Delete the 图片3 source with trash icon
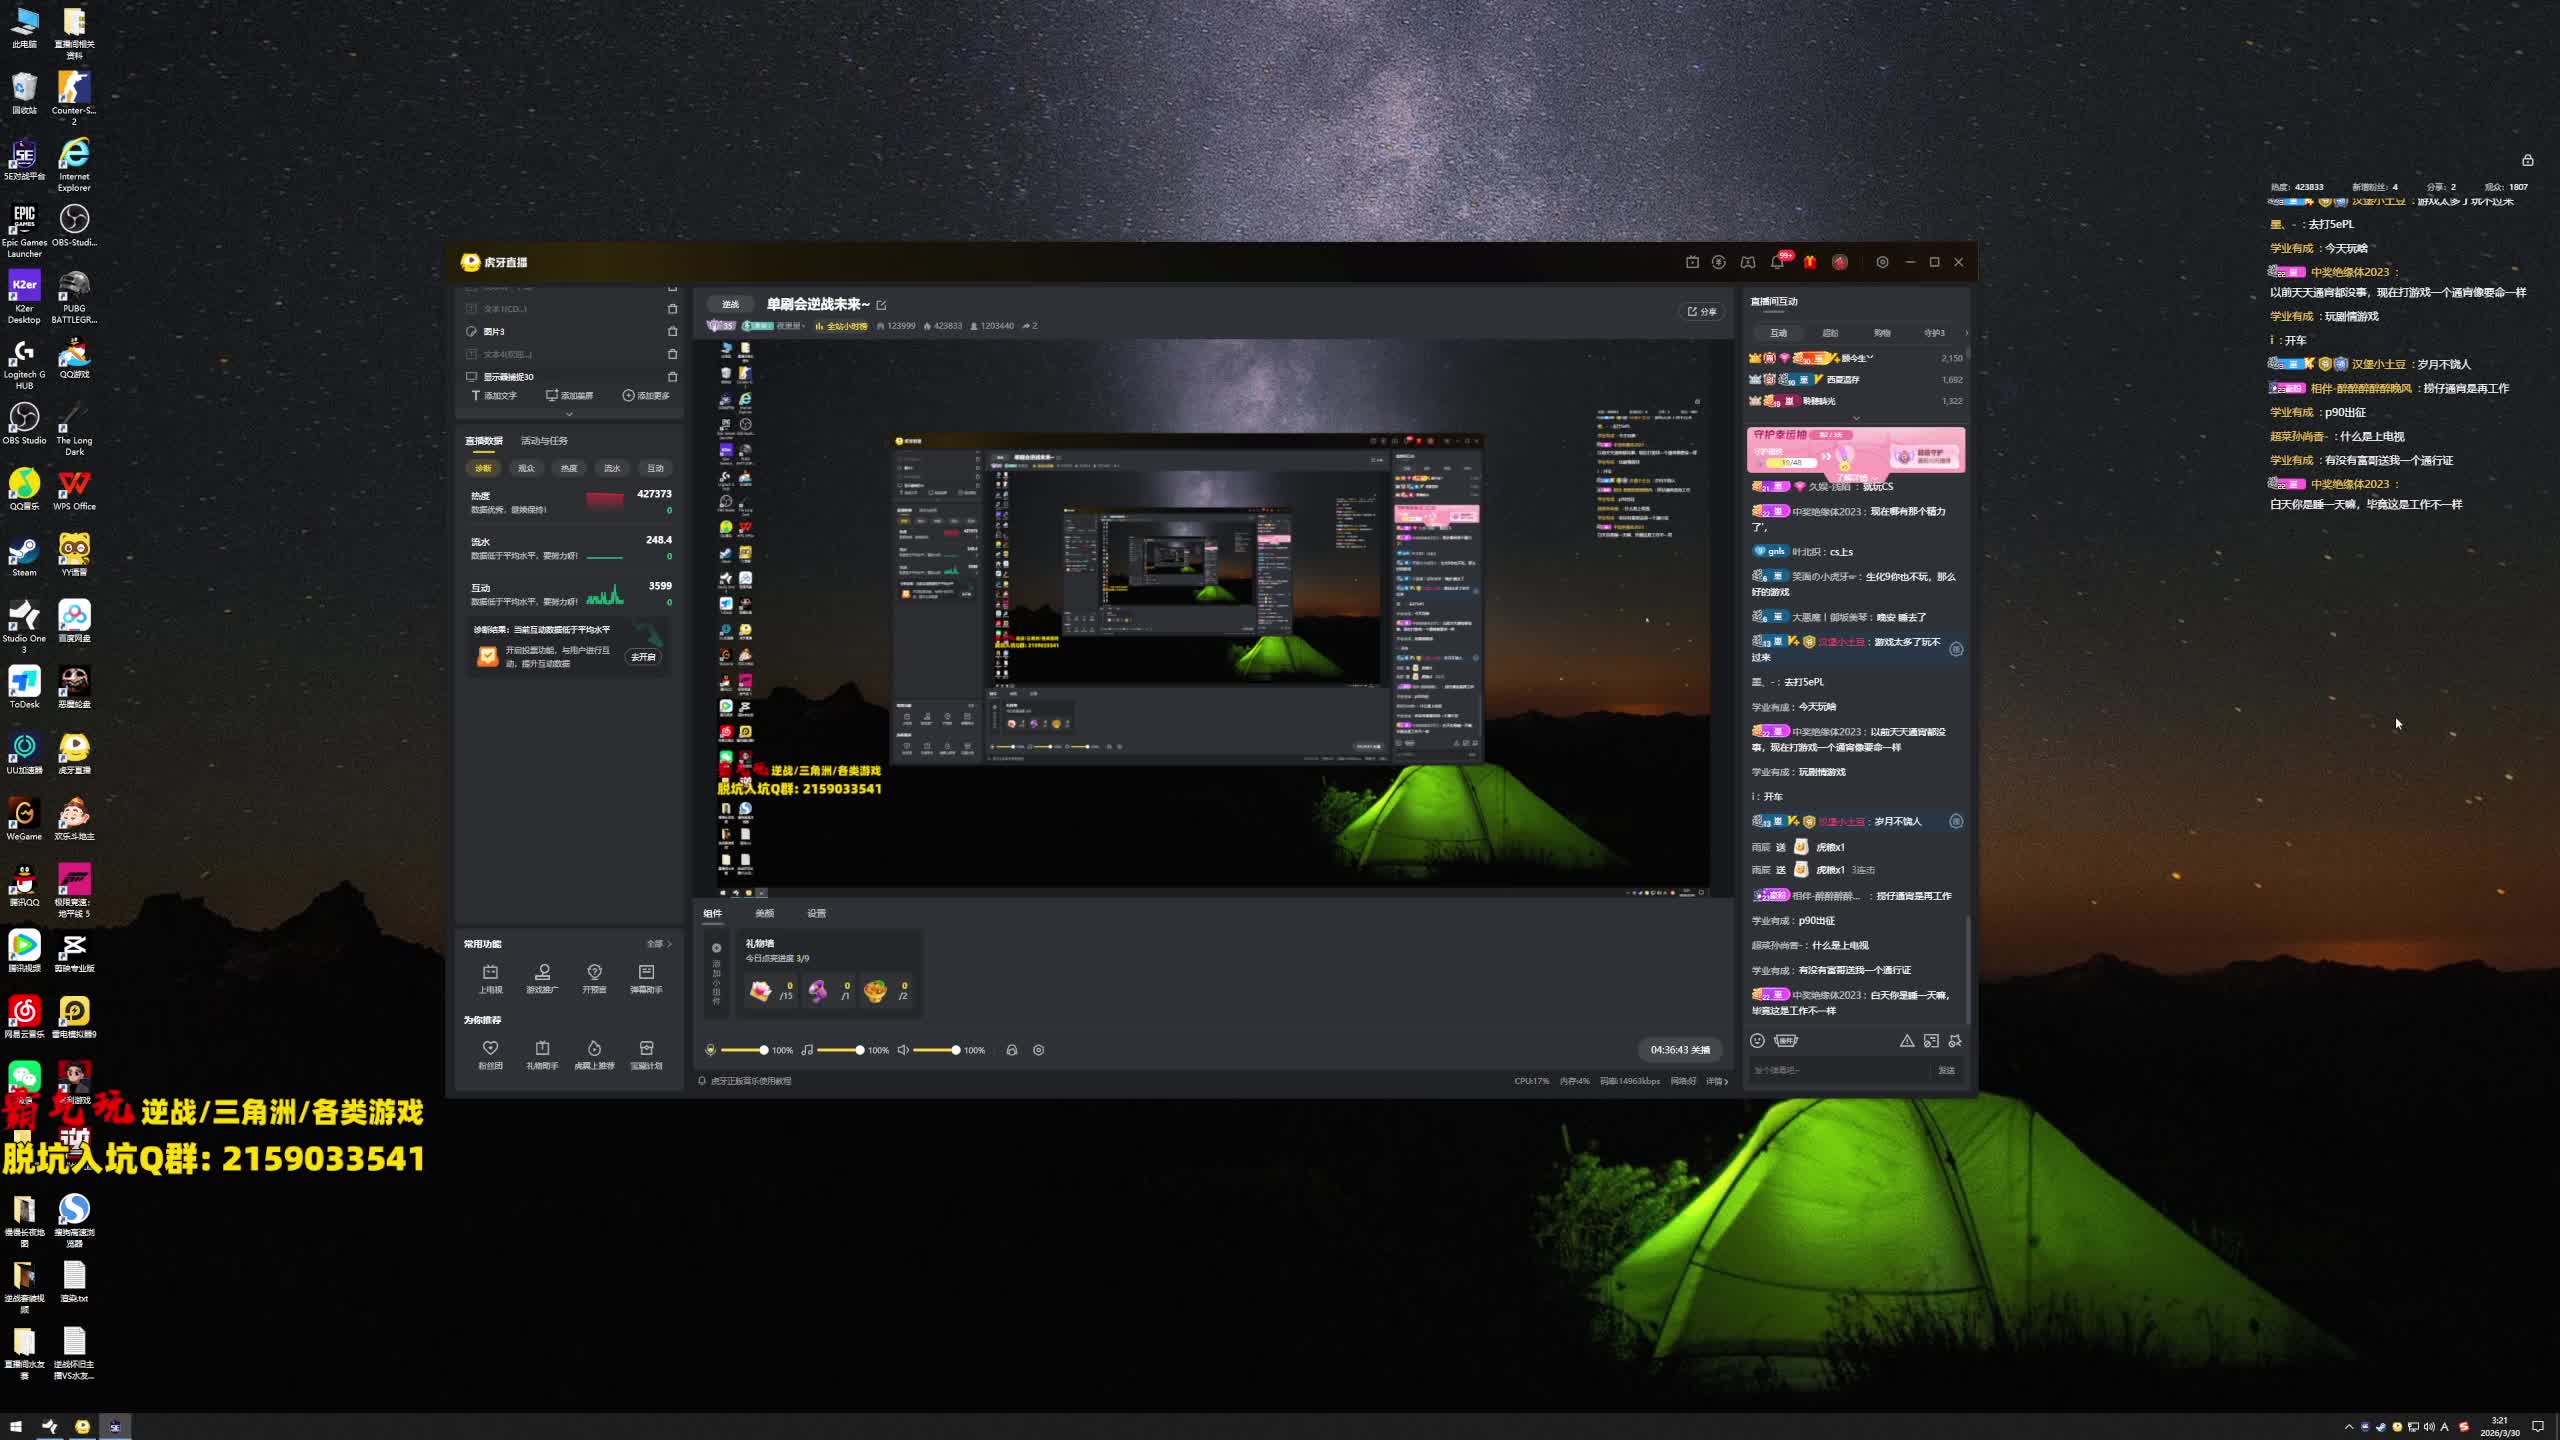Viewport: 2560px width, 1440px height. (672, 331)
